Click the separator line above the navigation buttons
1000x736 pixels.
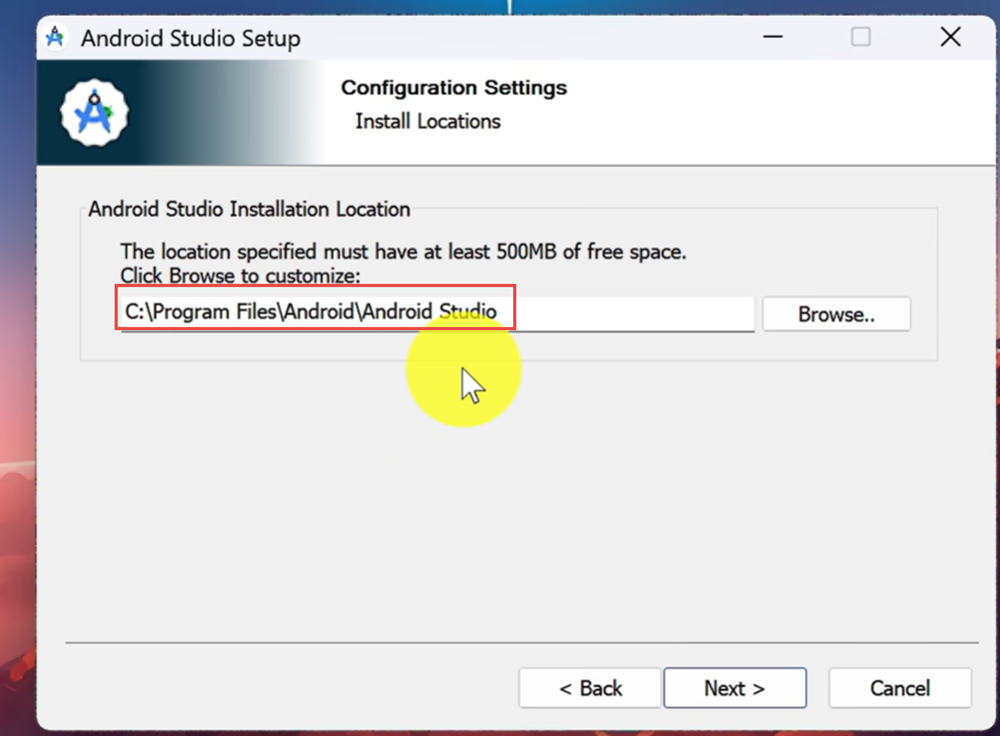[x=520, y=642]
